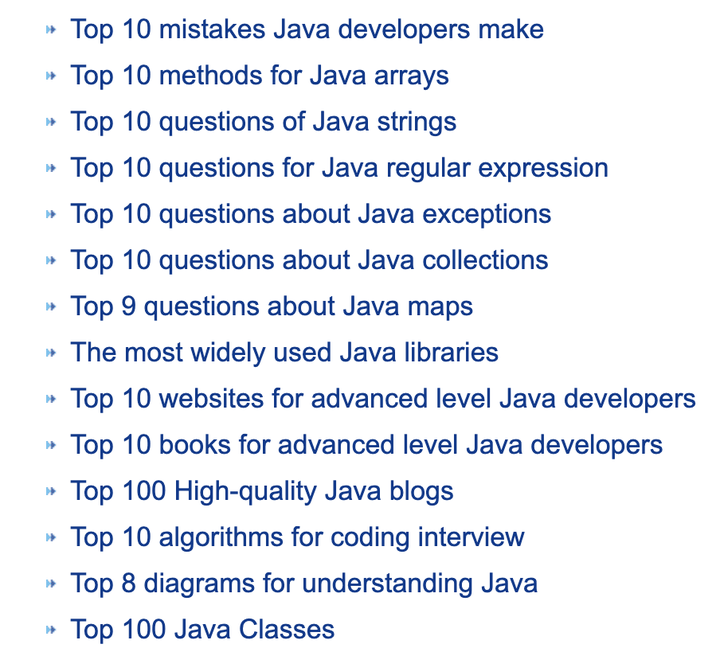Viewport: 720px width, 648px height.
Task: Click the arrow bullet next to Java strings item
Action: click(51, 122)
